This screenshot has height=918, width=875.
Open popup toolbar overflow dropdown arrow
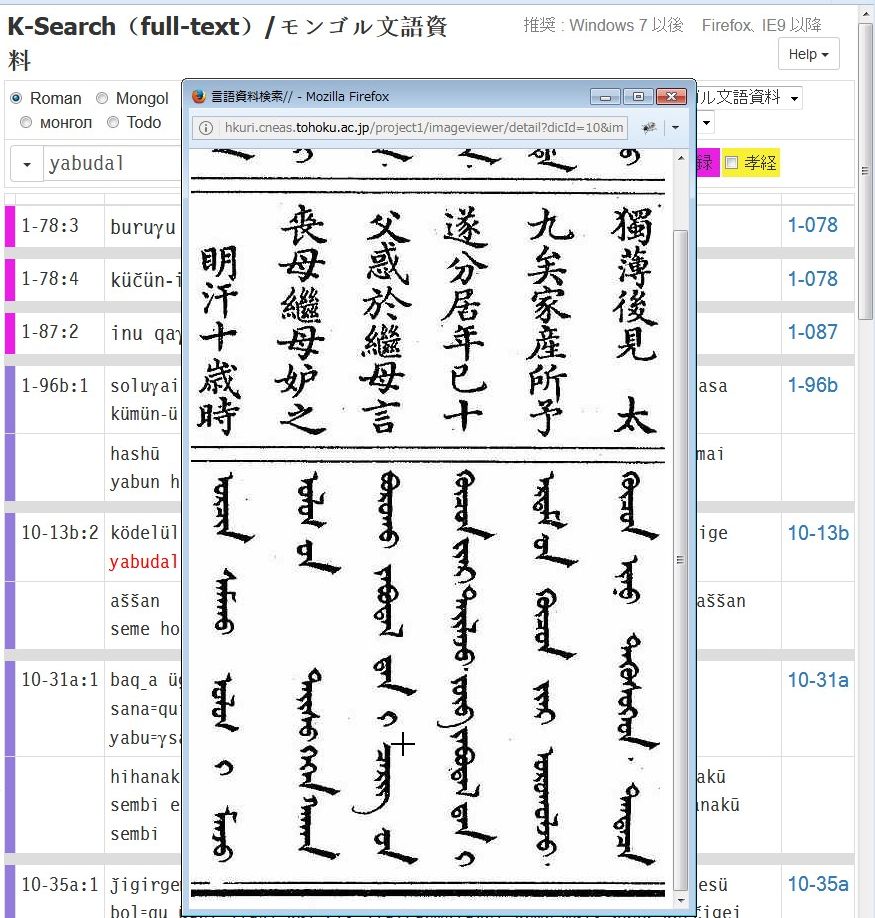coord(675,128)
